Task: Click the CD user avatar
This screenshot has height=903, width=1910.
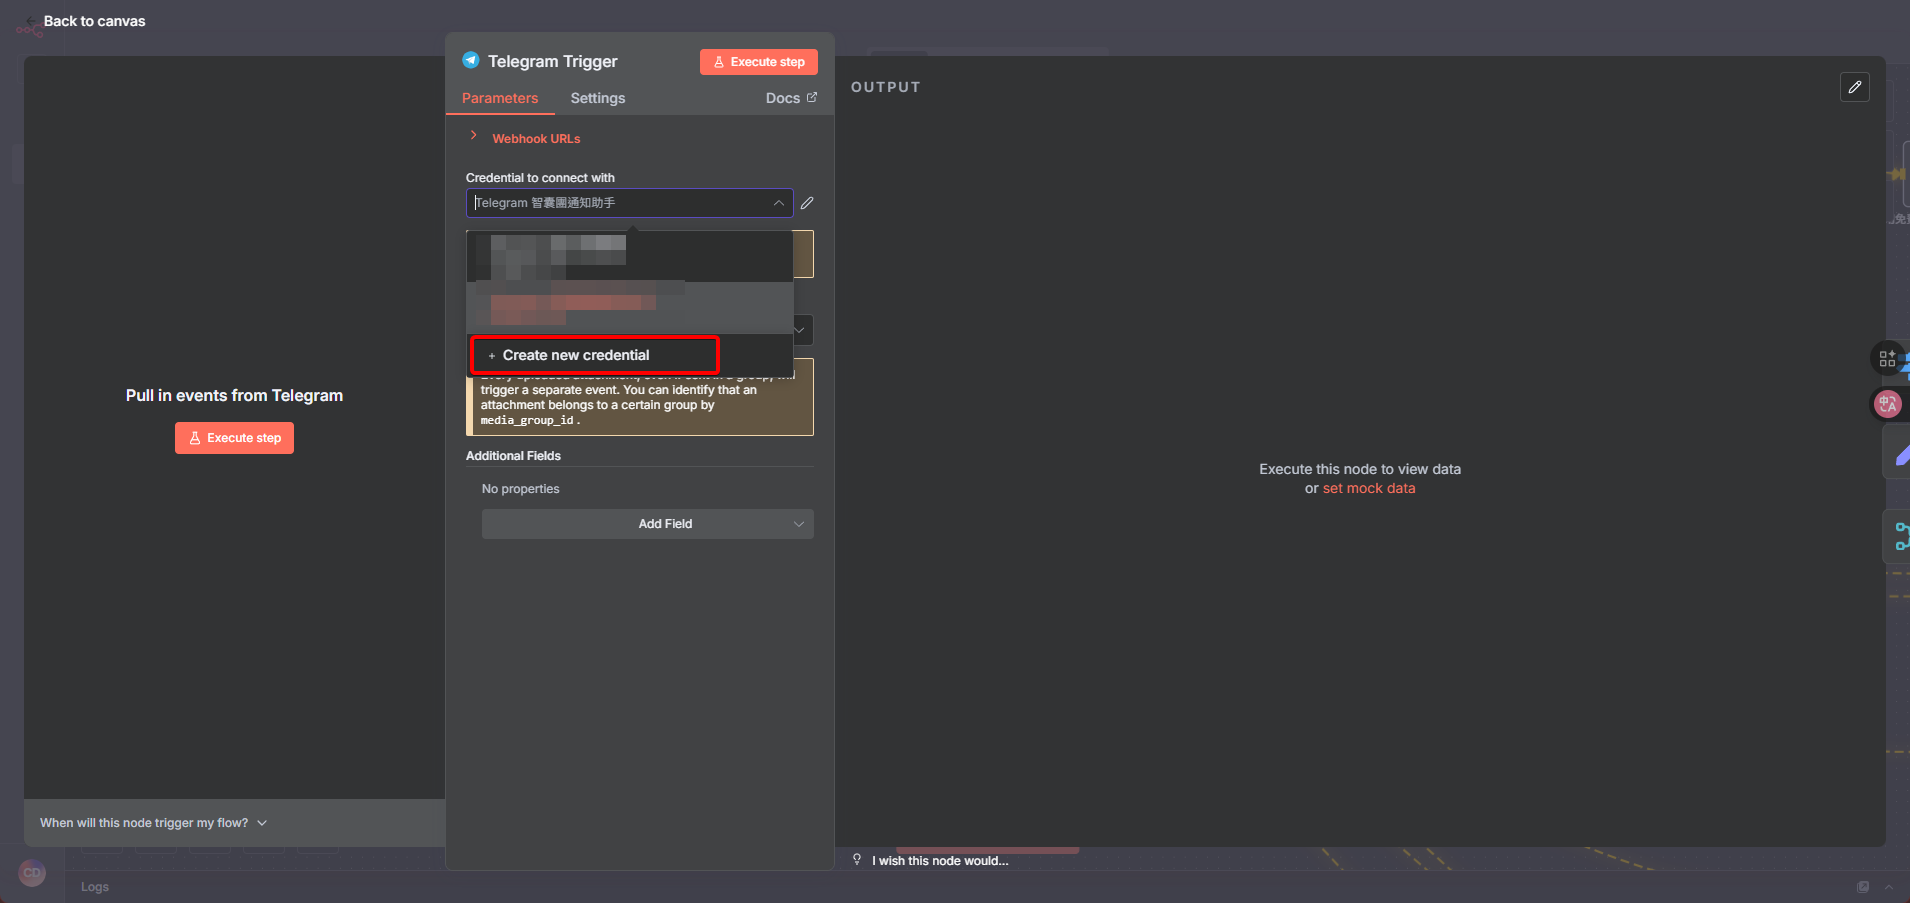Action: 32,873
